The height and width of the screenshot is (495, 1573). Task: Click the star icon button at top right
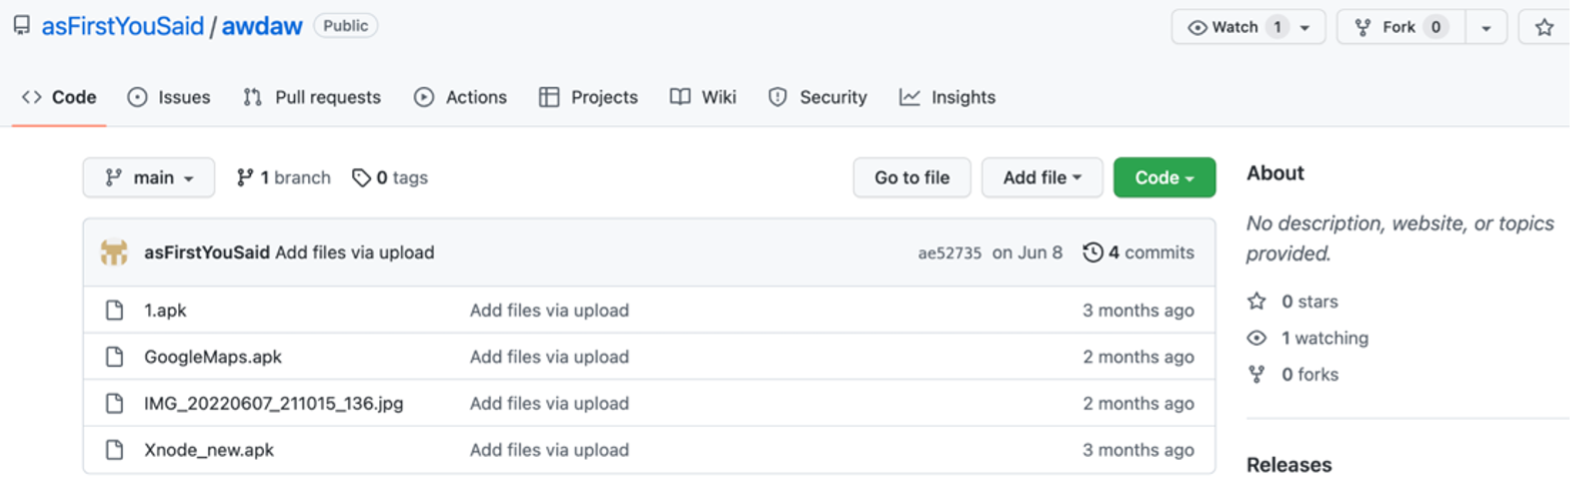[1544, 28]
